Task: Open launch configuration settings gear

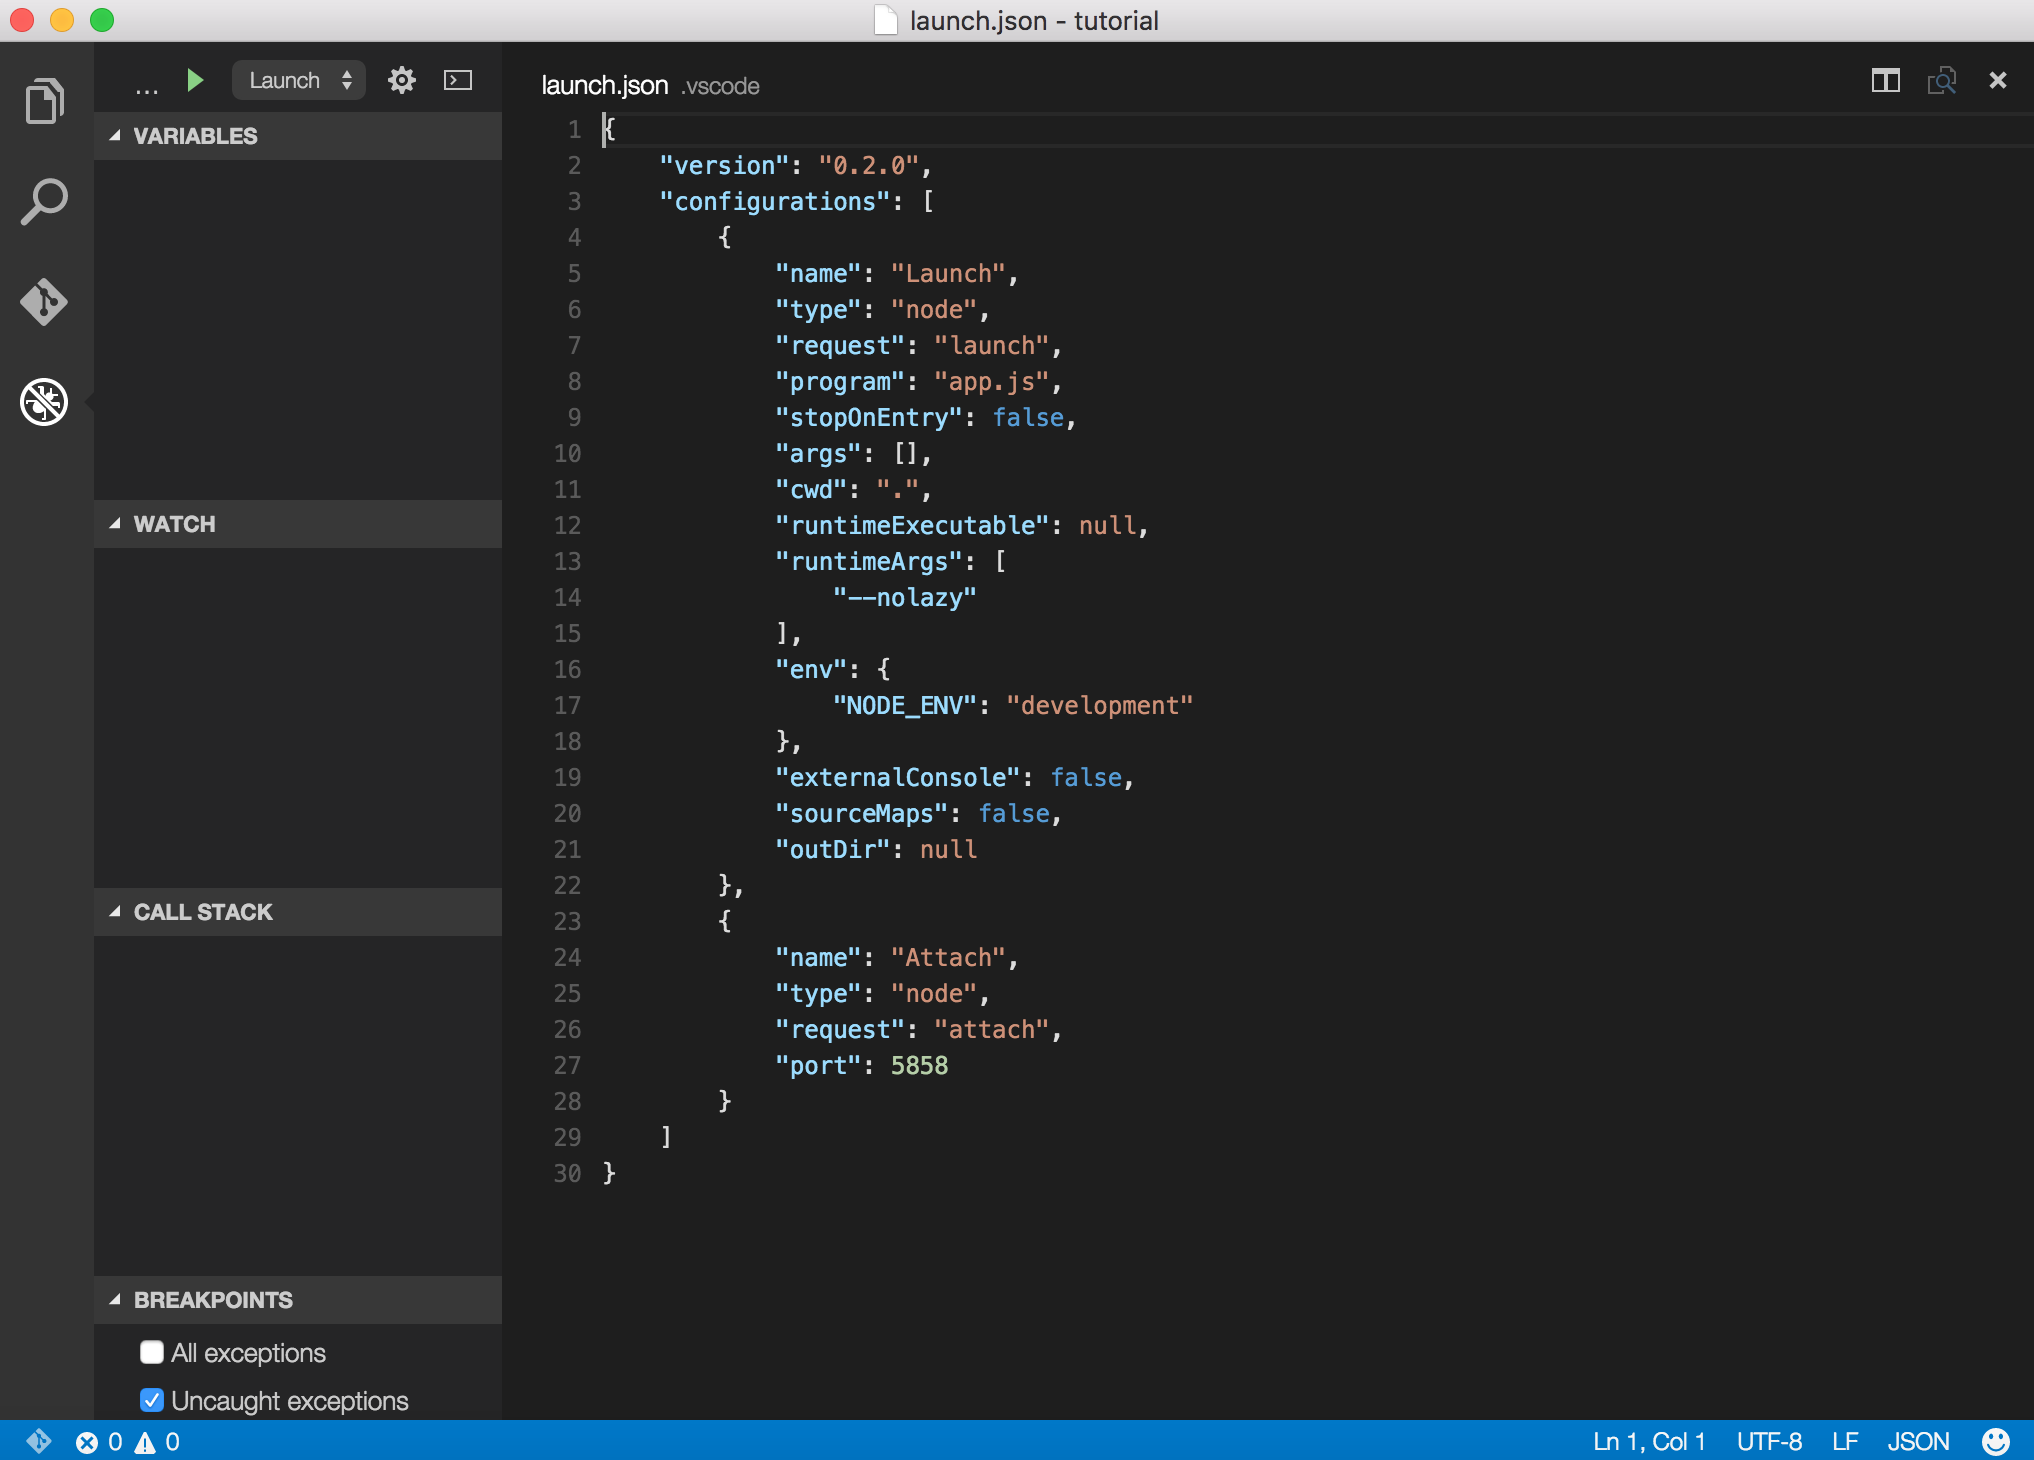Action: [402, 80]
